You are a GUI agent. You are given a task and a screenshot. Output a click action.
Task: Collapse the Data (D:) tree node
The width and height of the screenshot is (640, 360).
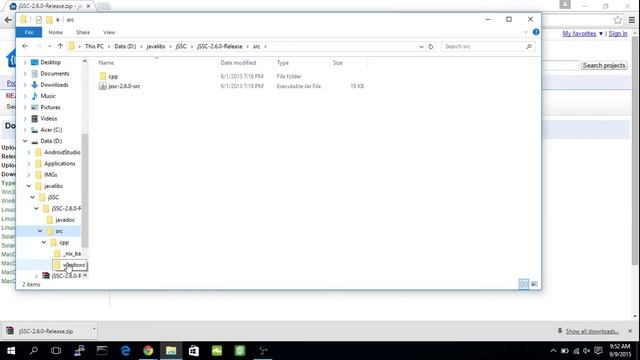tap(25, 141)
